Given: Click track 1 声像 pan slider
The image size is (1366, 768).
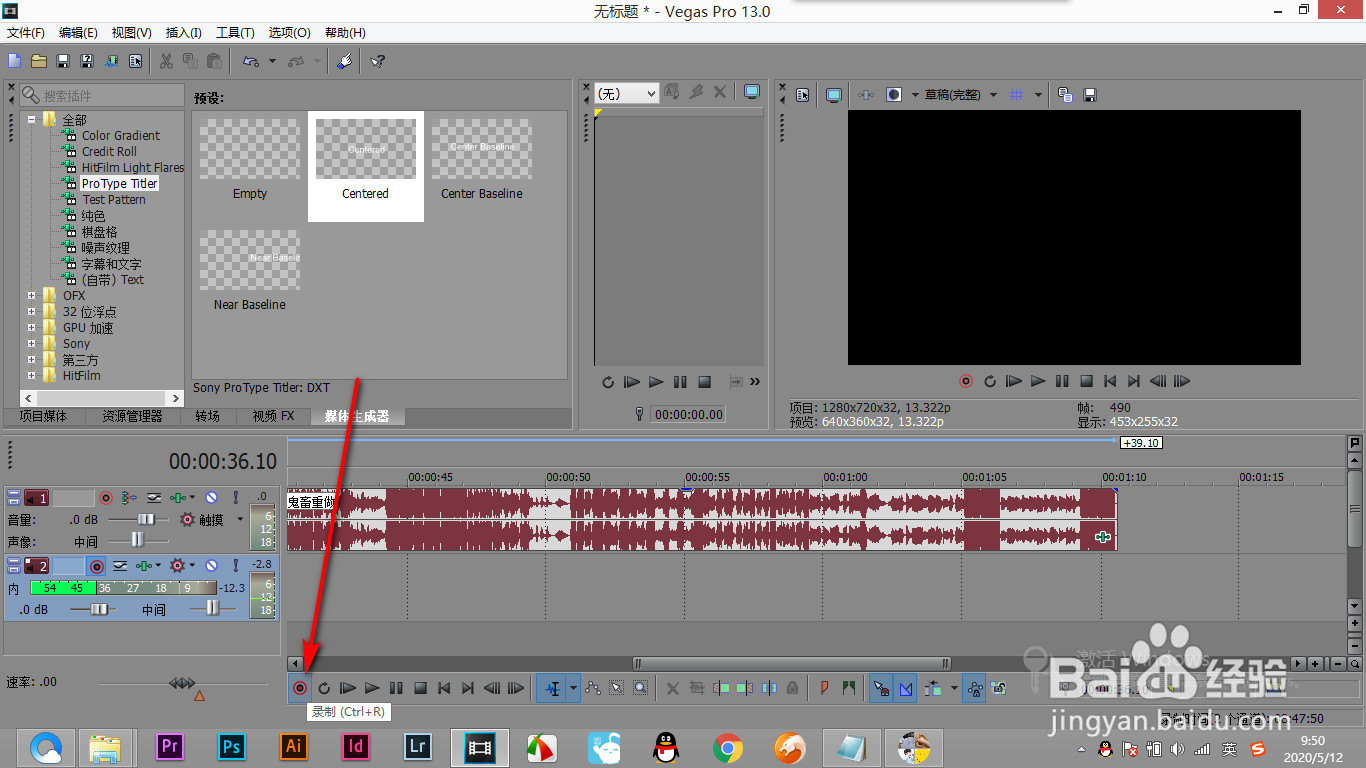Looking at the screenshot, I should click(x=138, y=541).
